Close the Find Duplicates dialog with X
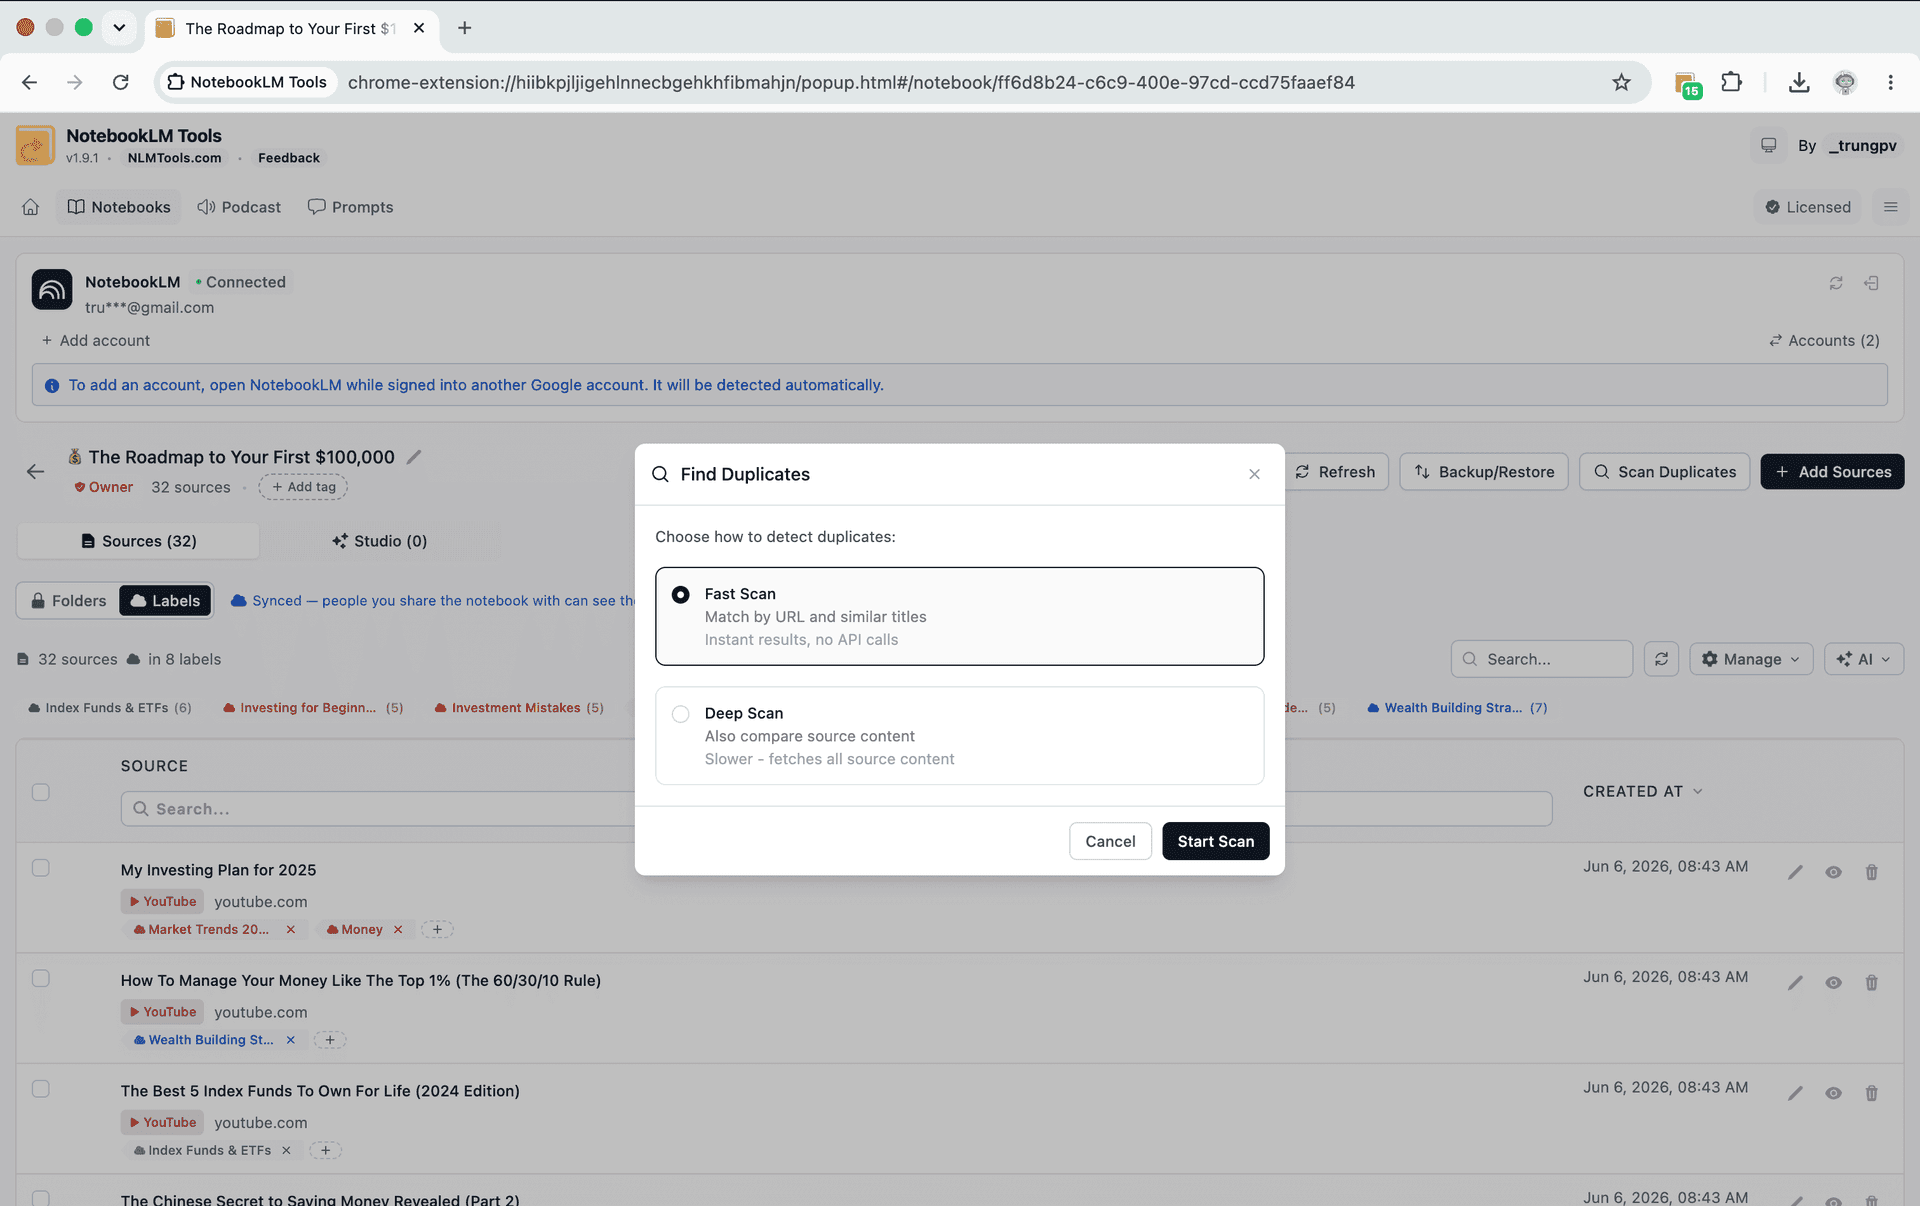The image size is (1920, 1206). click(x=1254, y=474)
